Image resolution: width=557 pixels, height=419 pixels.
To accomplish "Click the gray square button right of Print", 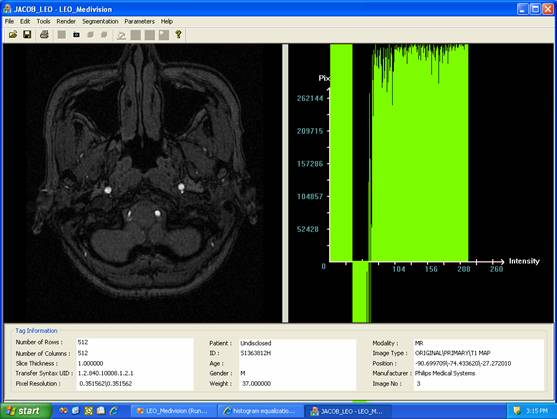I will pyautogui.click(x=61, y=34).
